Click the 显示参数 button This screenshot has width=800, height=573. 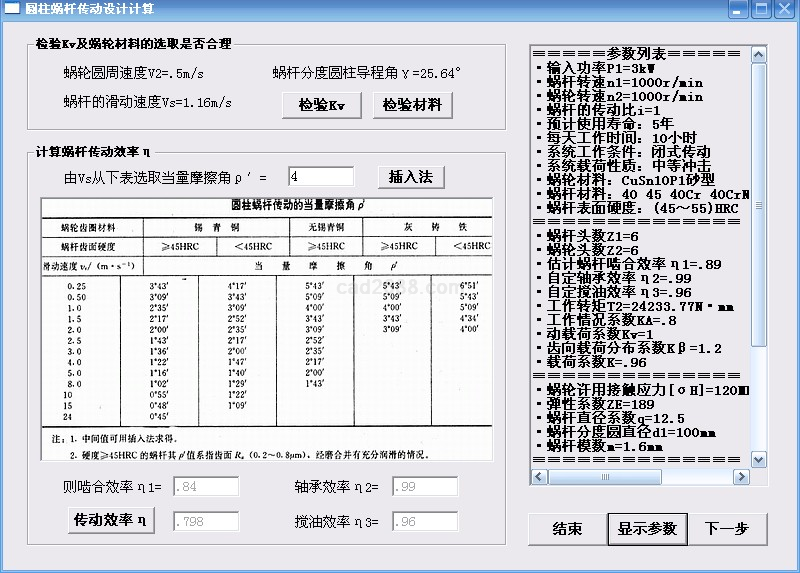tap(647, 529)
